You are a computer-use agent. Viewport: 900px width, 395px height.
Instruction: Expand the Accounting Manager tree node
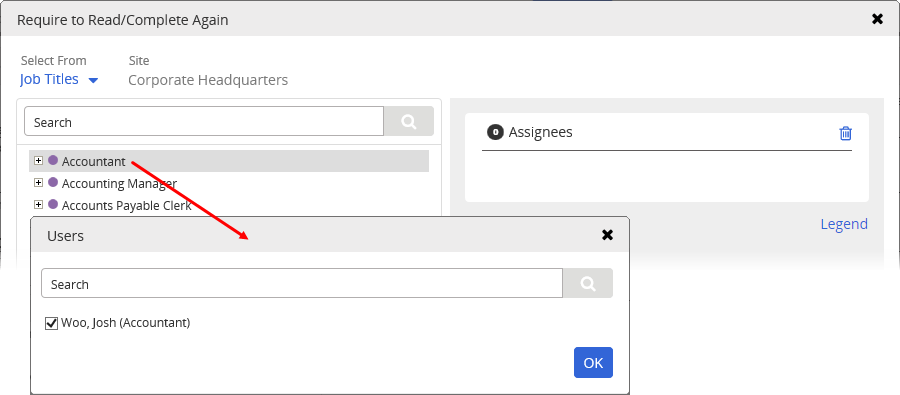coord(38,183)
